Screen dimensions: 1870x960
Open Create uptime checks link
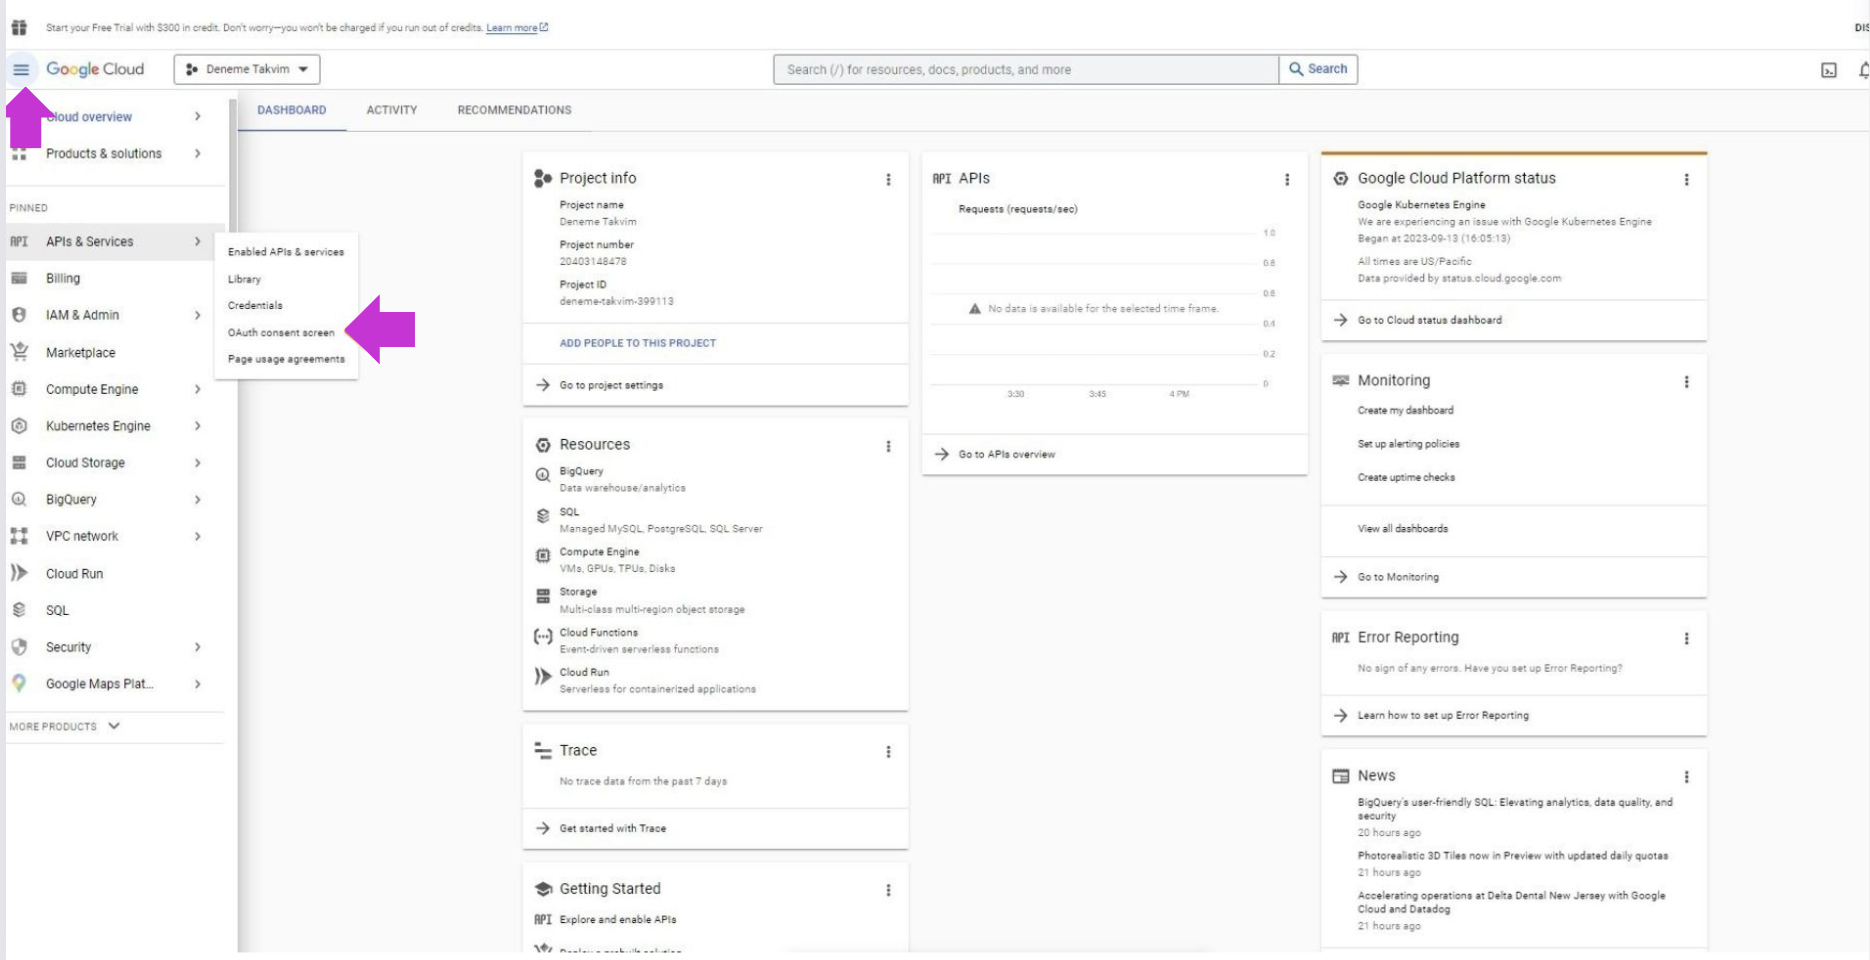point(1406,478)
